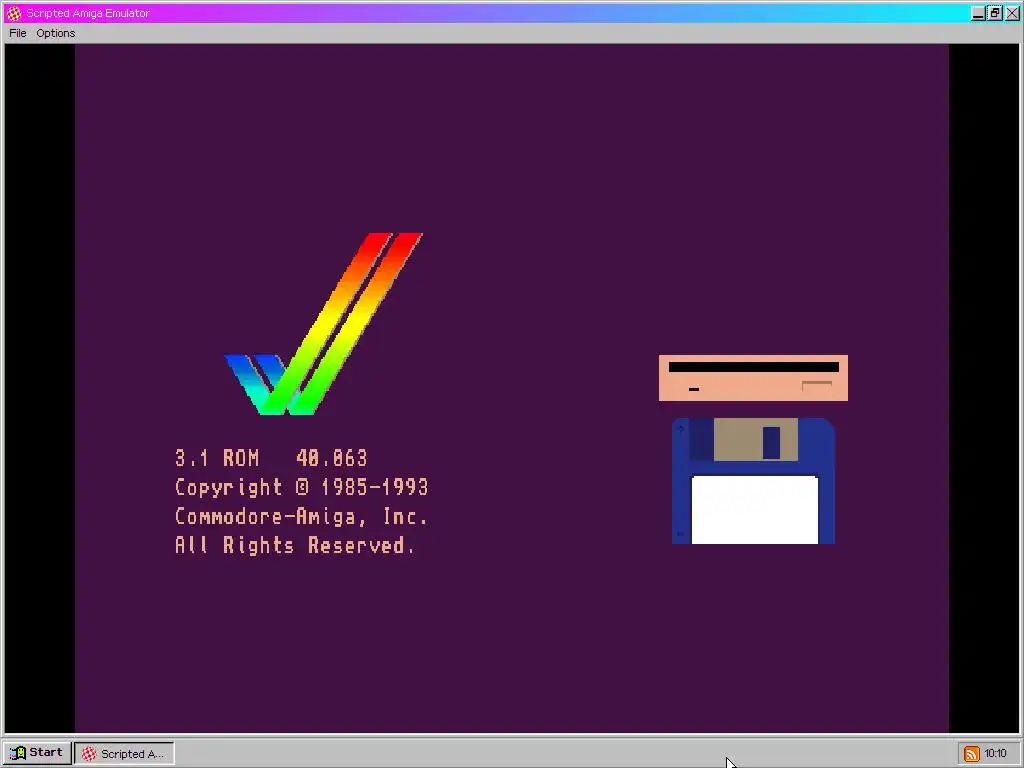Click the 10:10 clock in the tray
Viewport: 1024px width, 768px height.
pos(995,754)
